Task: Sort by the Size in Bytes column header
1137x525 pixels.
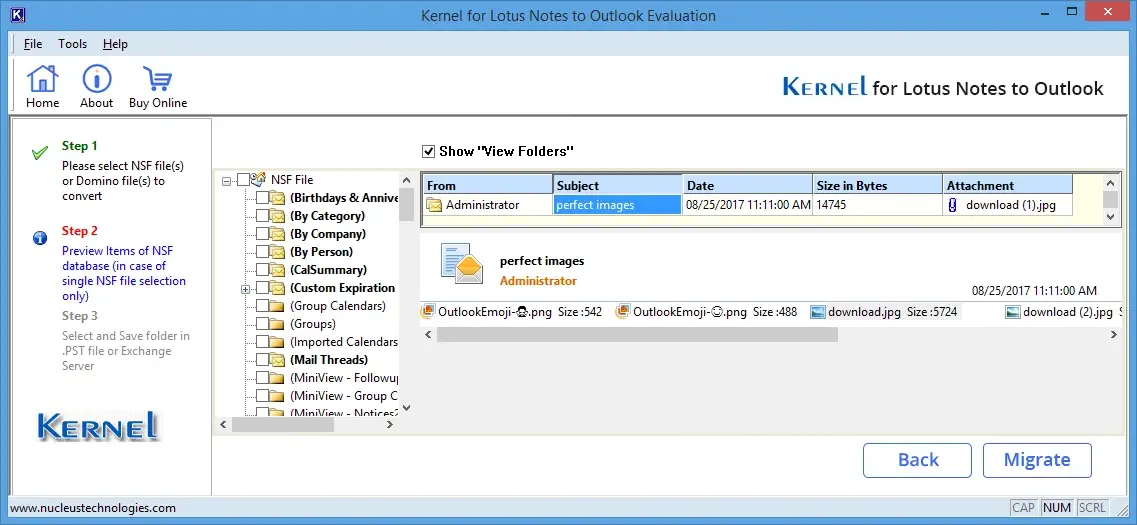Action: (x=877, y=185)
